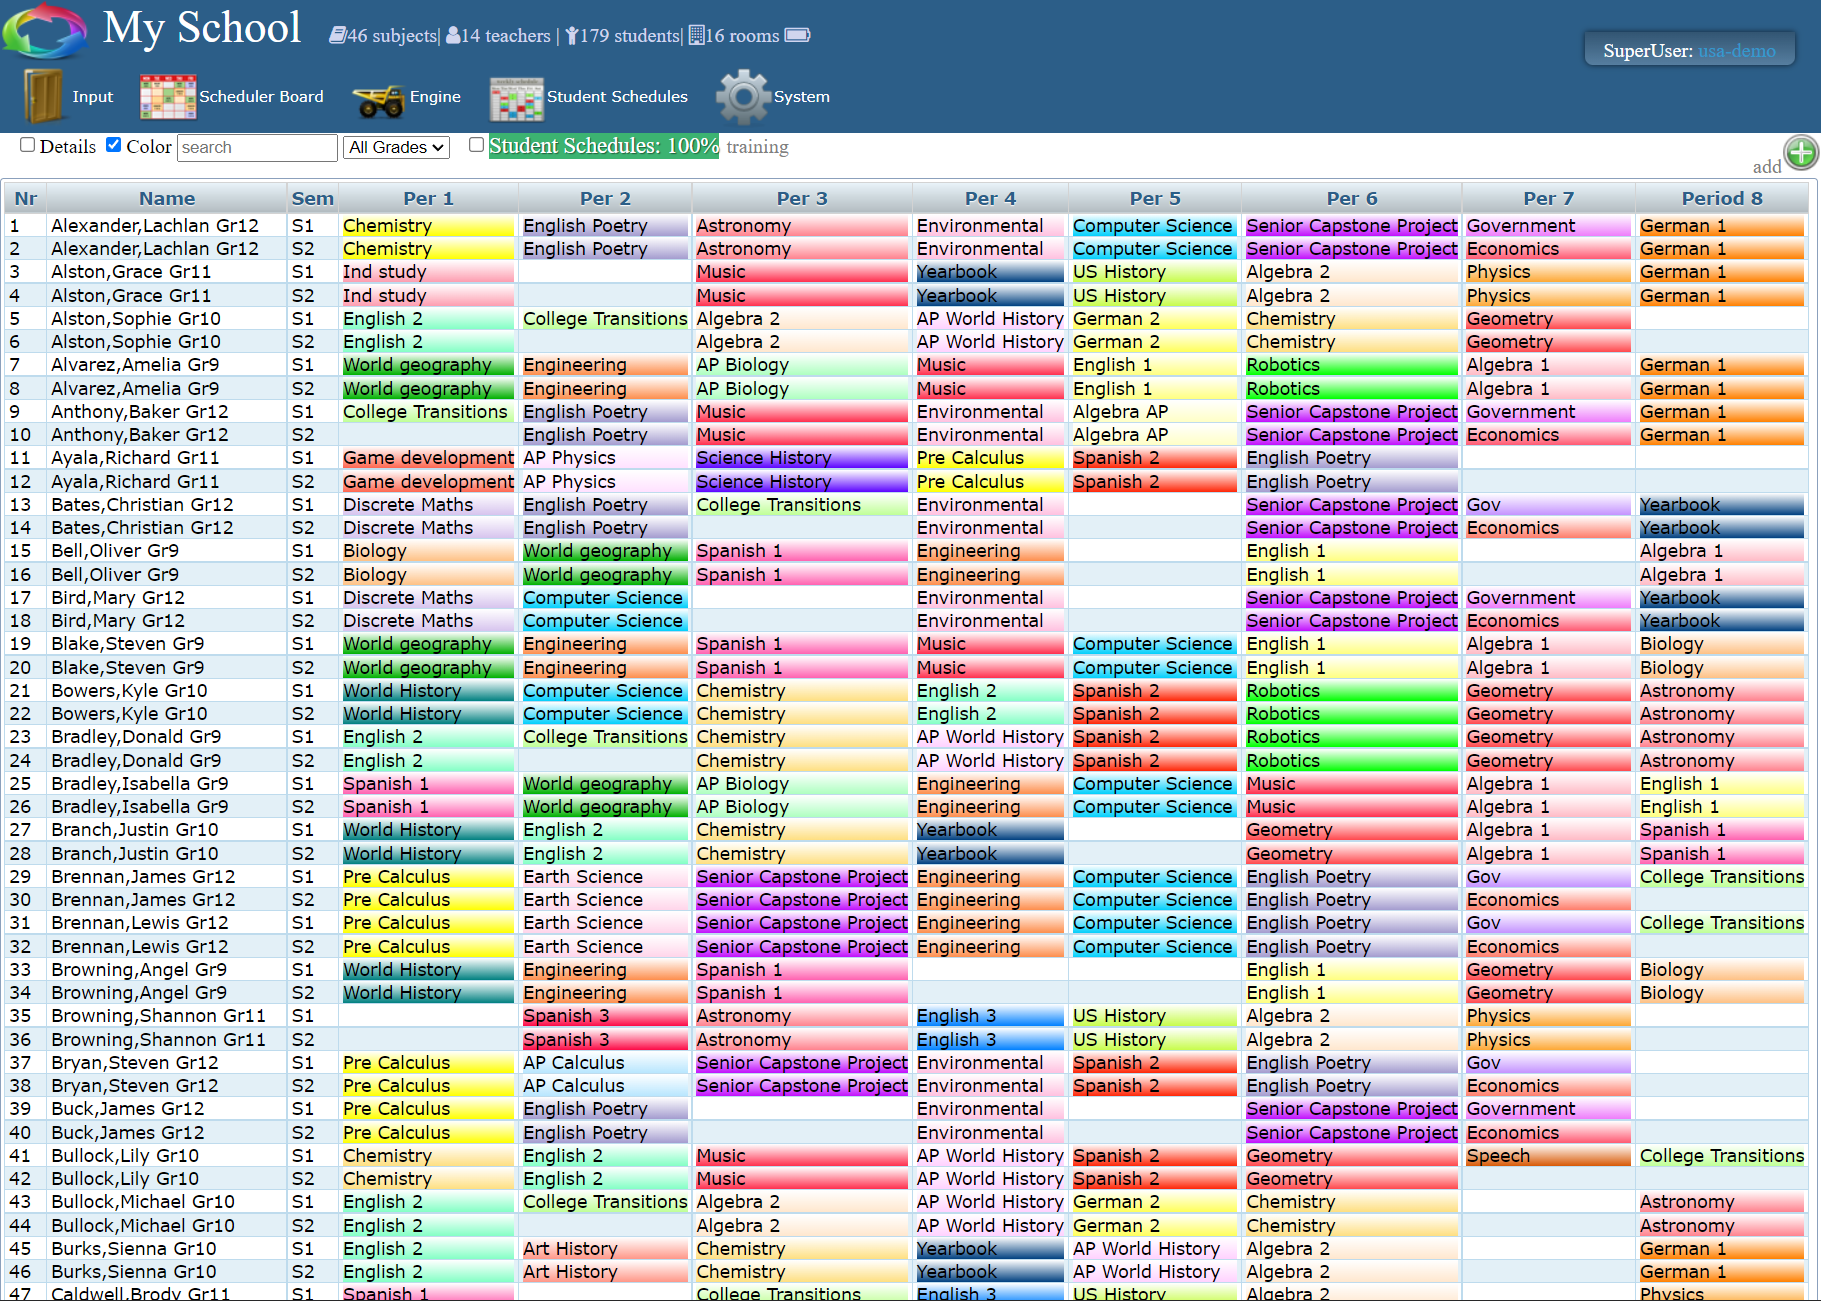Click the green add plus icon
The height and width of the screenshot is (1305, 1821).
(x=1801, y=153)
